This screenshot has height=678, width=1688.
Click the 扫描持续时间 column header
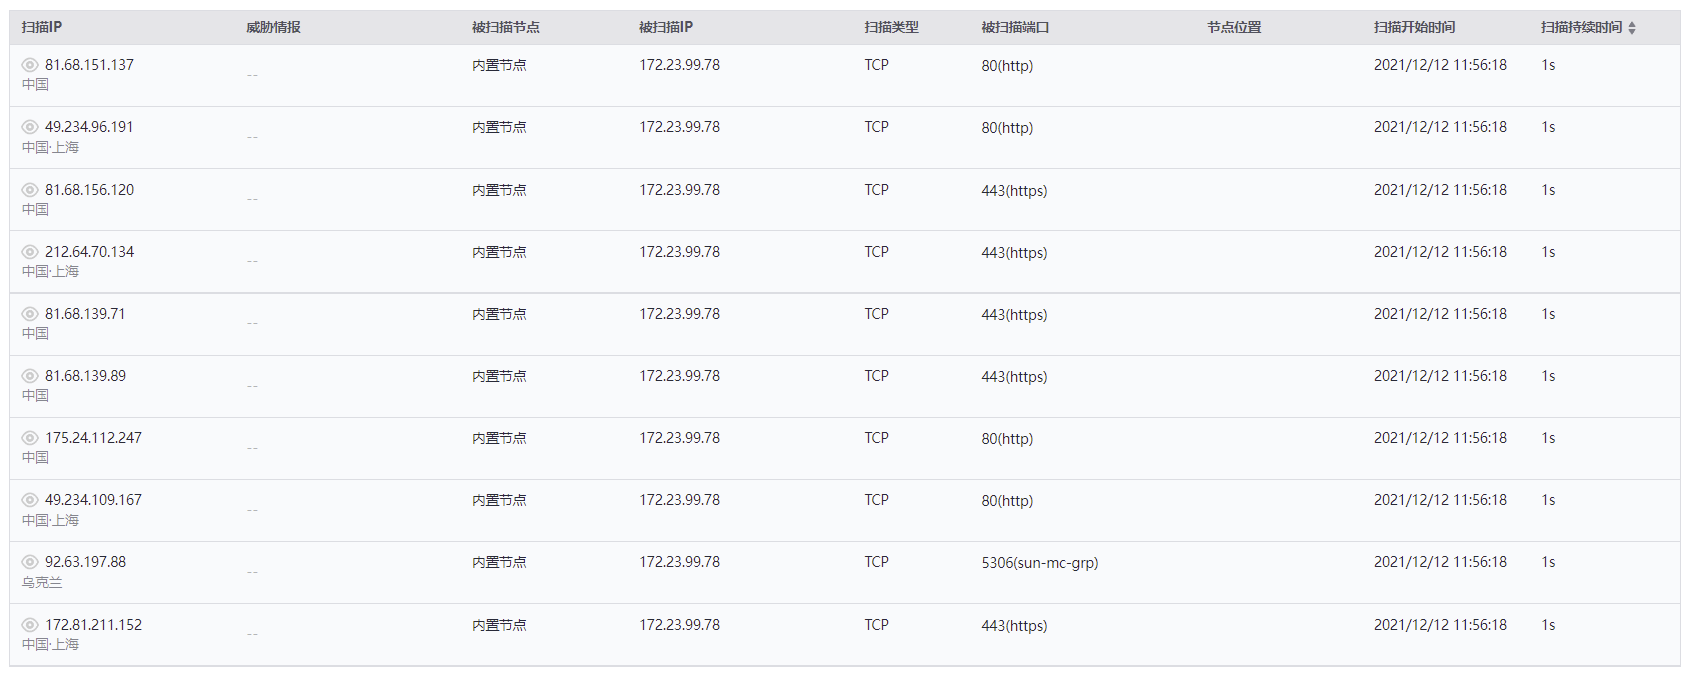click(x=1581, y=28)
